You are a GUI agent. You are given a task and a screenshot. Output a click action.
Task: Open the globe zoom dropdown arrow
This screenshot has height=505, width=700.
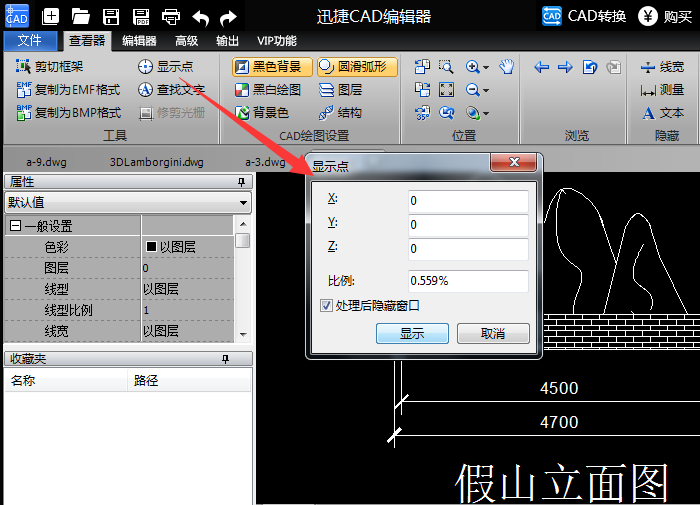point(486,113)
